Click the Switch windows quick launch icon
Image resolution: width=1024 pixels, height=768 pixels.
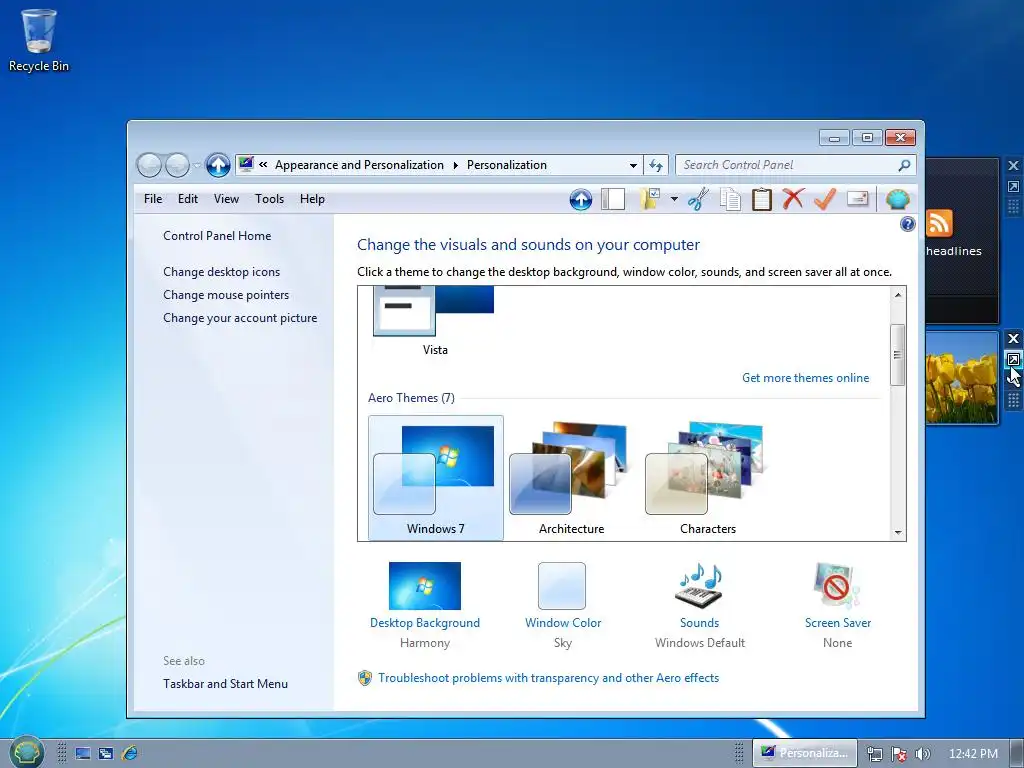click(106, 753)
